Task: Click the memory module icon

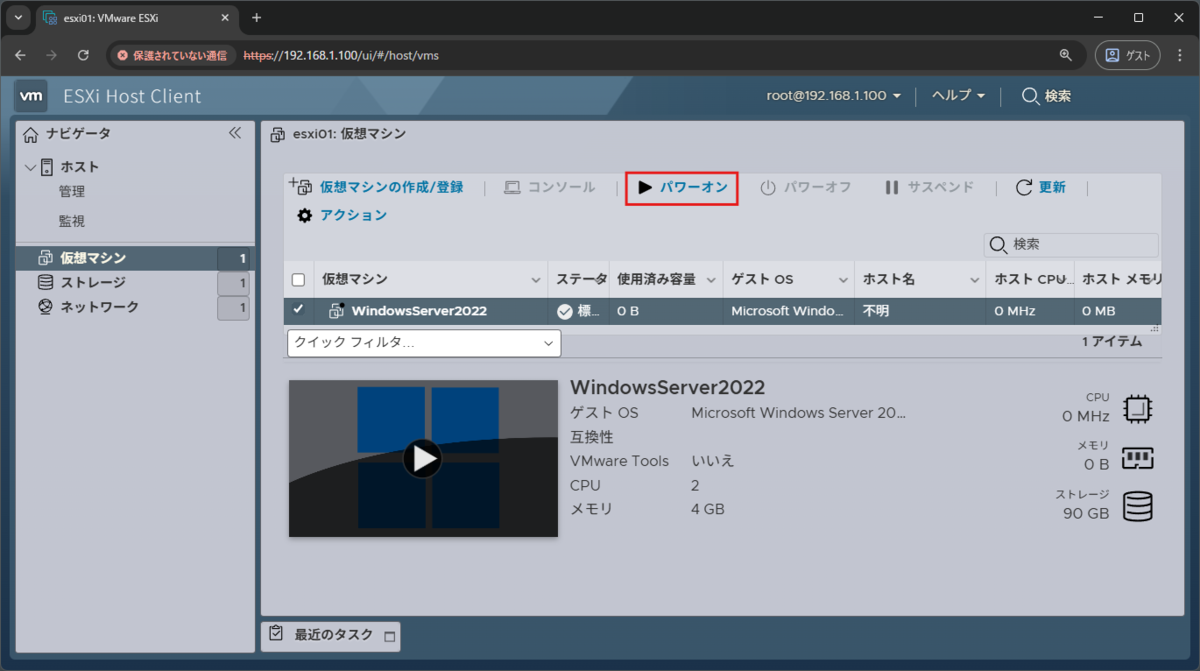Action: 1137,458
